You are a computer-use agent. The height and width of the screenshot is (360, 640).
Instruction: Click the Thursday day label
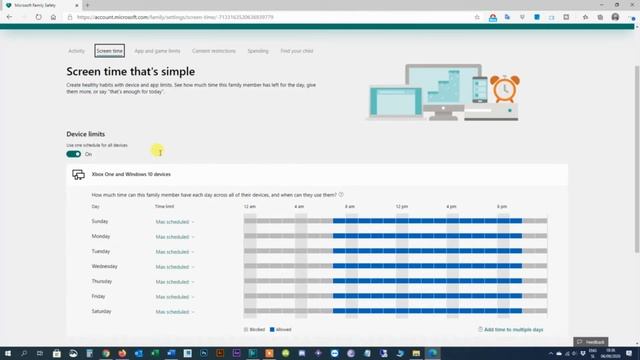102,281
